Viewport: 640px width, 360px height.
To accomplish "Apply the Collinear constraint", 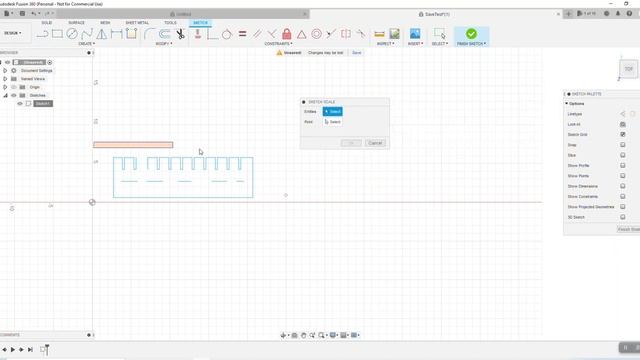I will coord(331,34).
